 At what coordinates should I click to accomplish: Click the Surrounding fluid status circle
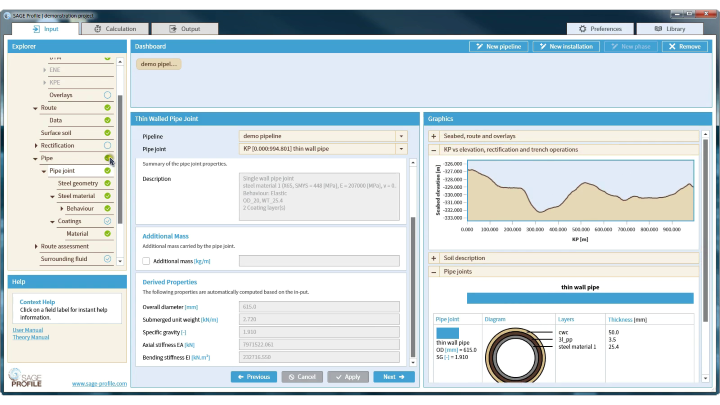point(107,259)
